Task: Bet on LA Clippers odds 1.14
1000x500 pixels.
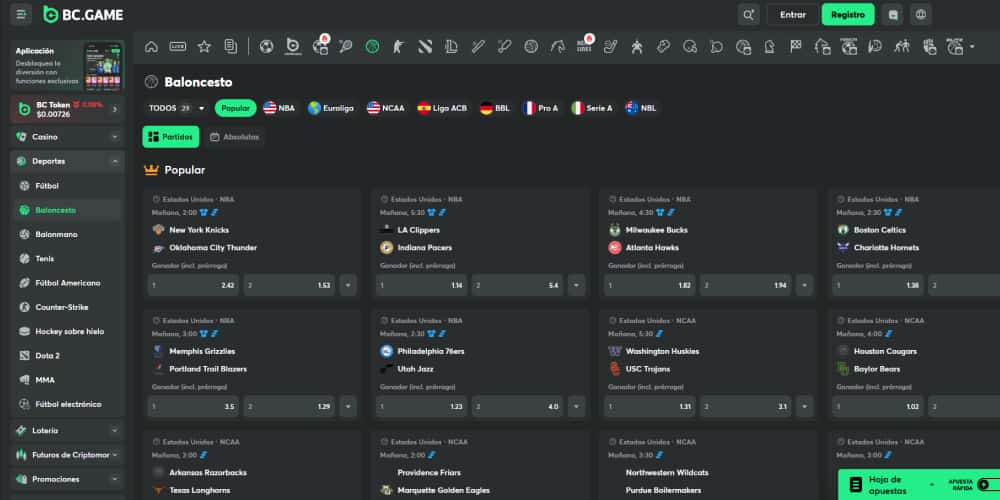Action: [421, 285]
